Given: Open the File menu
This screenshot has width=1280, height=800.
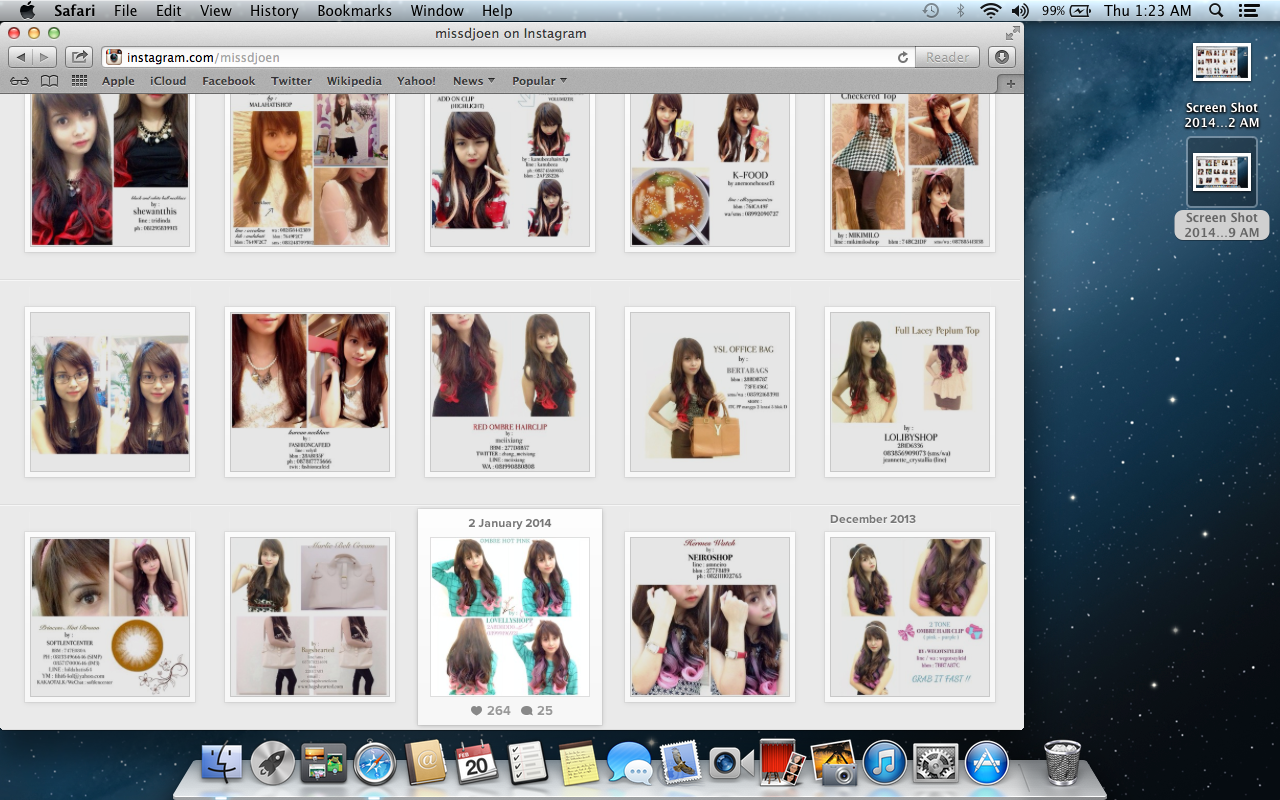Looking at the screenshot, I should click(126, 10).
